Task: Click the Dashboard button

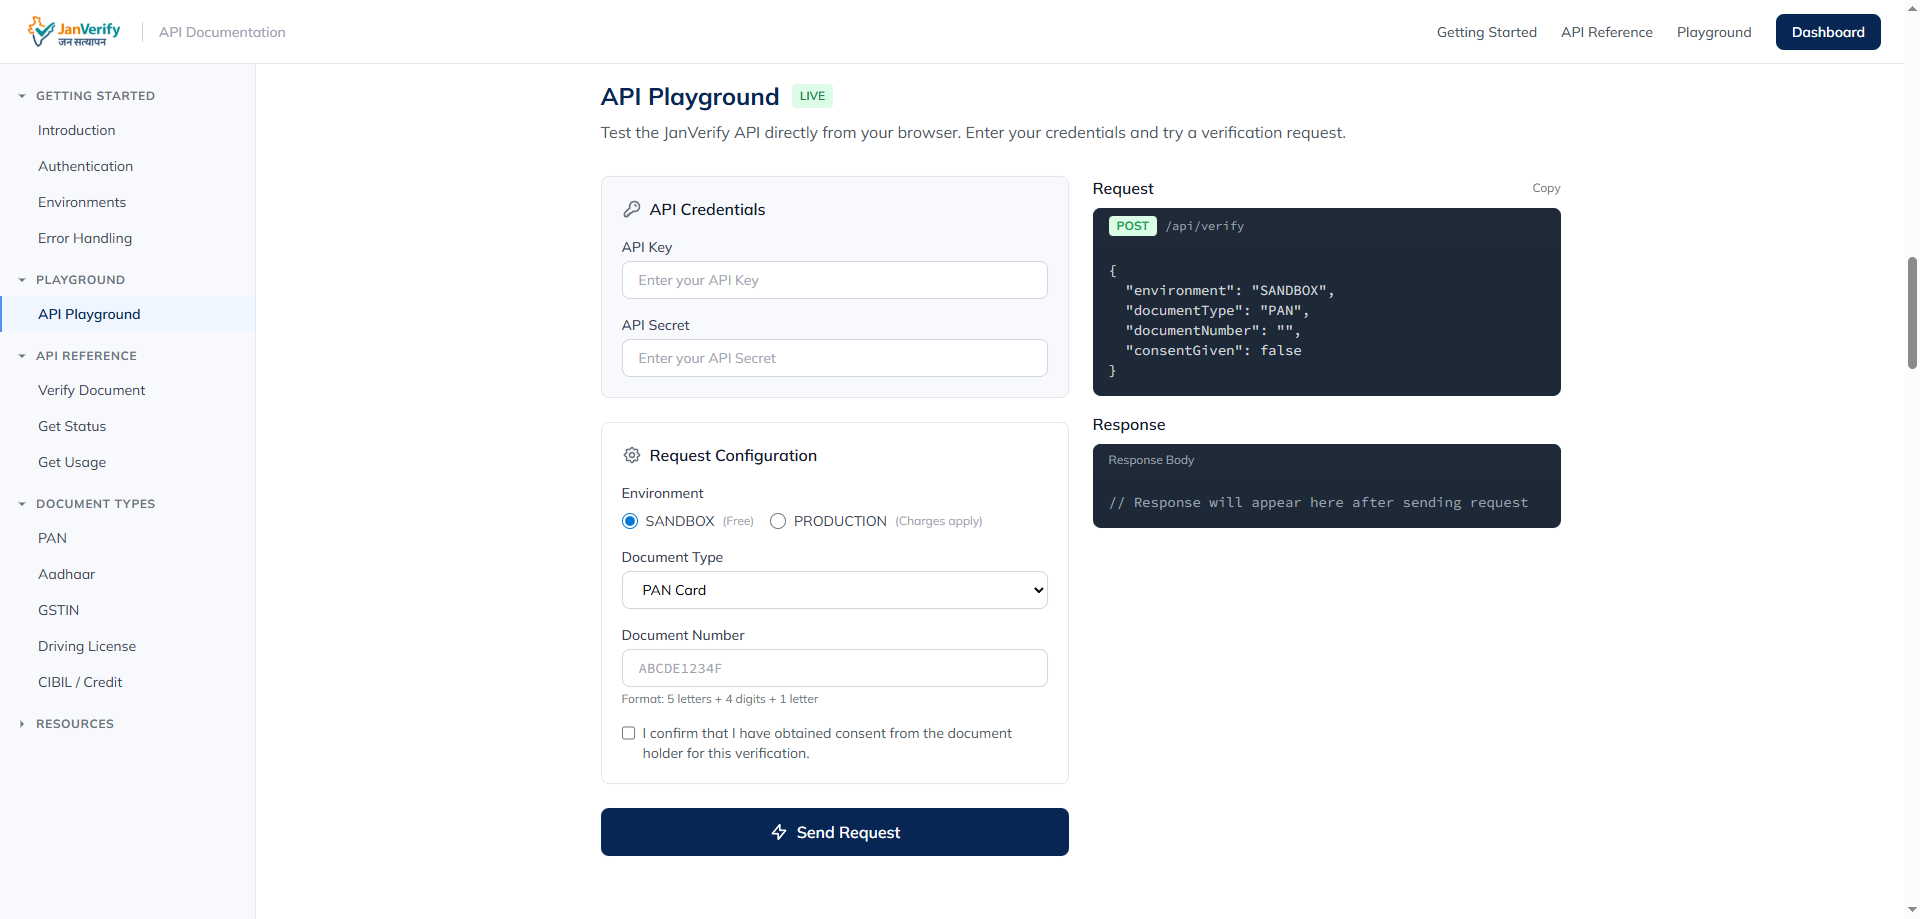Action: pos(1827,32)
